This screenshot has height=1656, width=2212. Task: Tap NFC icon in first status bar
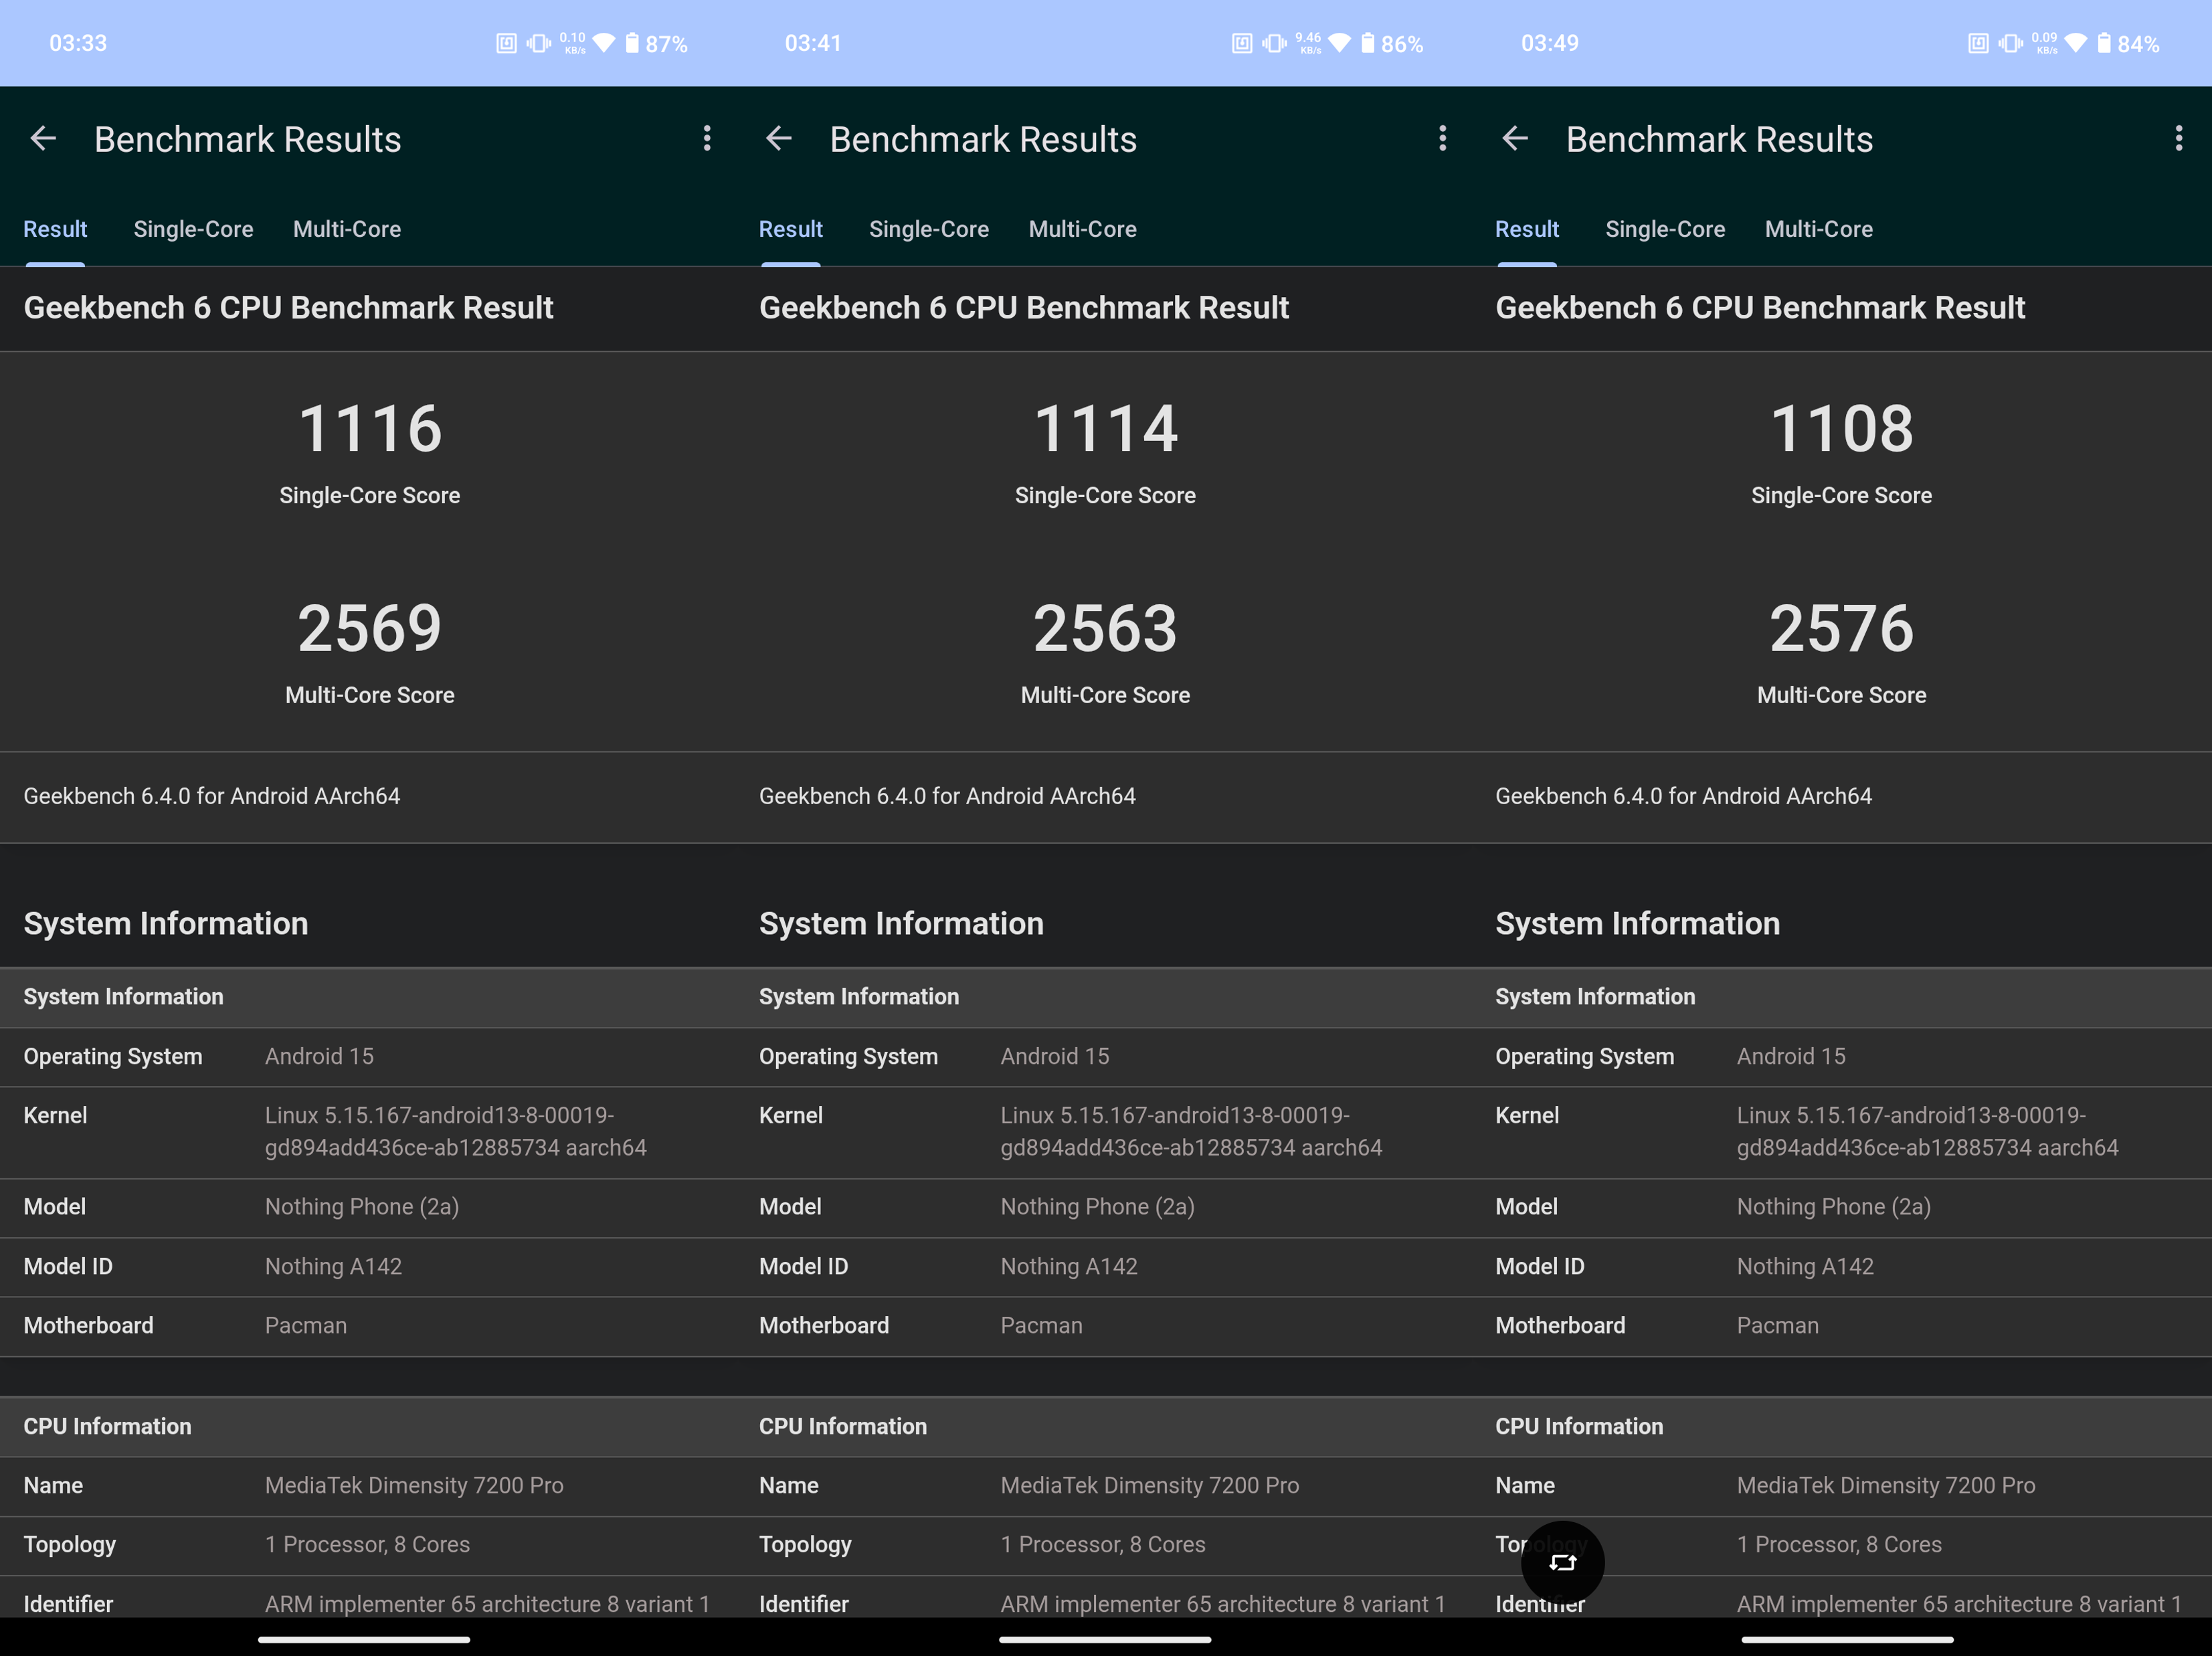coord(506,43)
